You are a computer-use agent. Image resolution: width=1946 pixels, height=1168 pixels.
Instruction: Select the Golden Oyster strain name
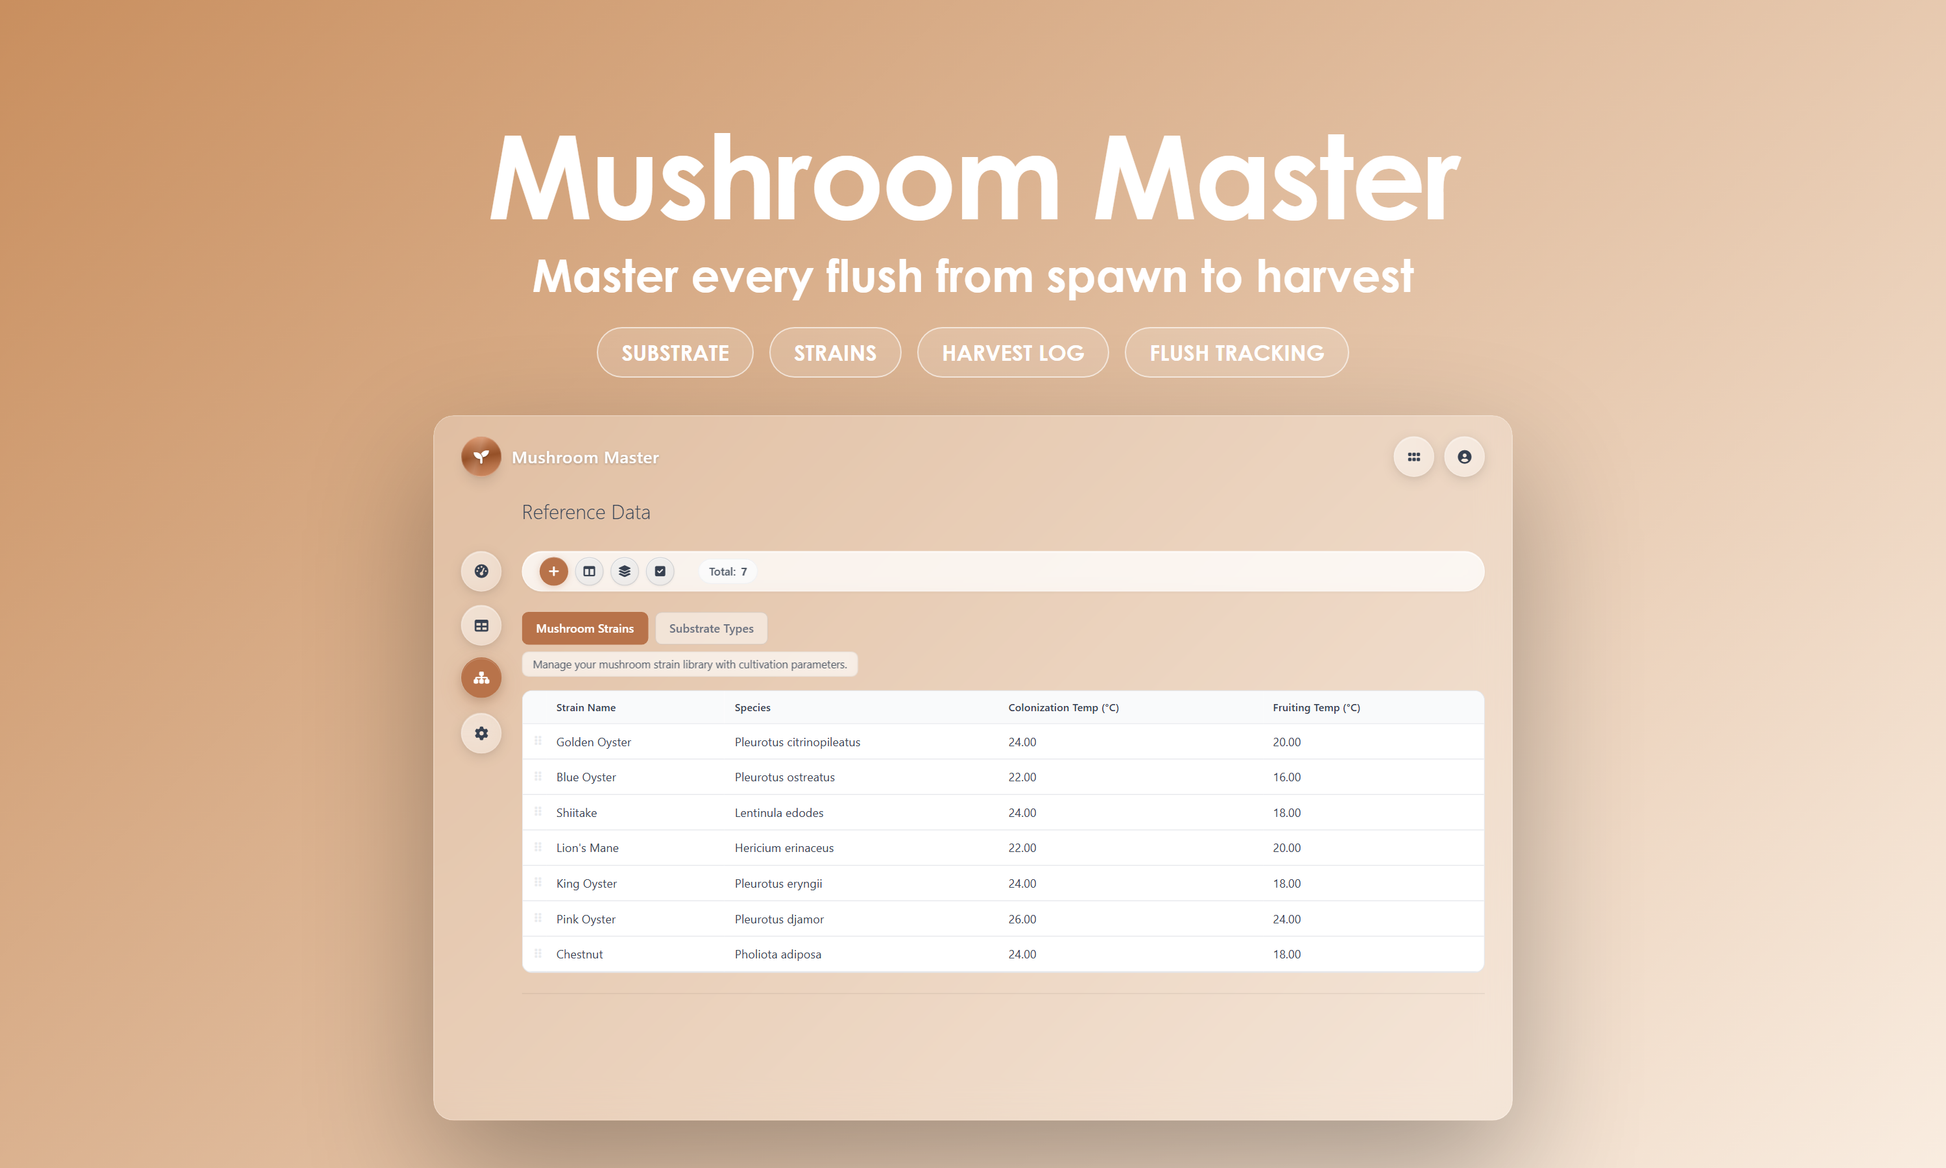pos(594,742)
